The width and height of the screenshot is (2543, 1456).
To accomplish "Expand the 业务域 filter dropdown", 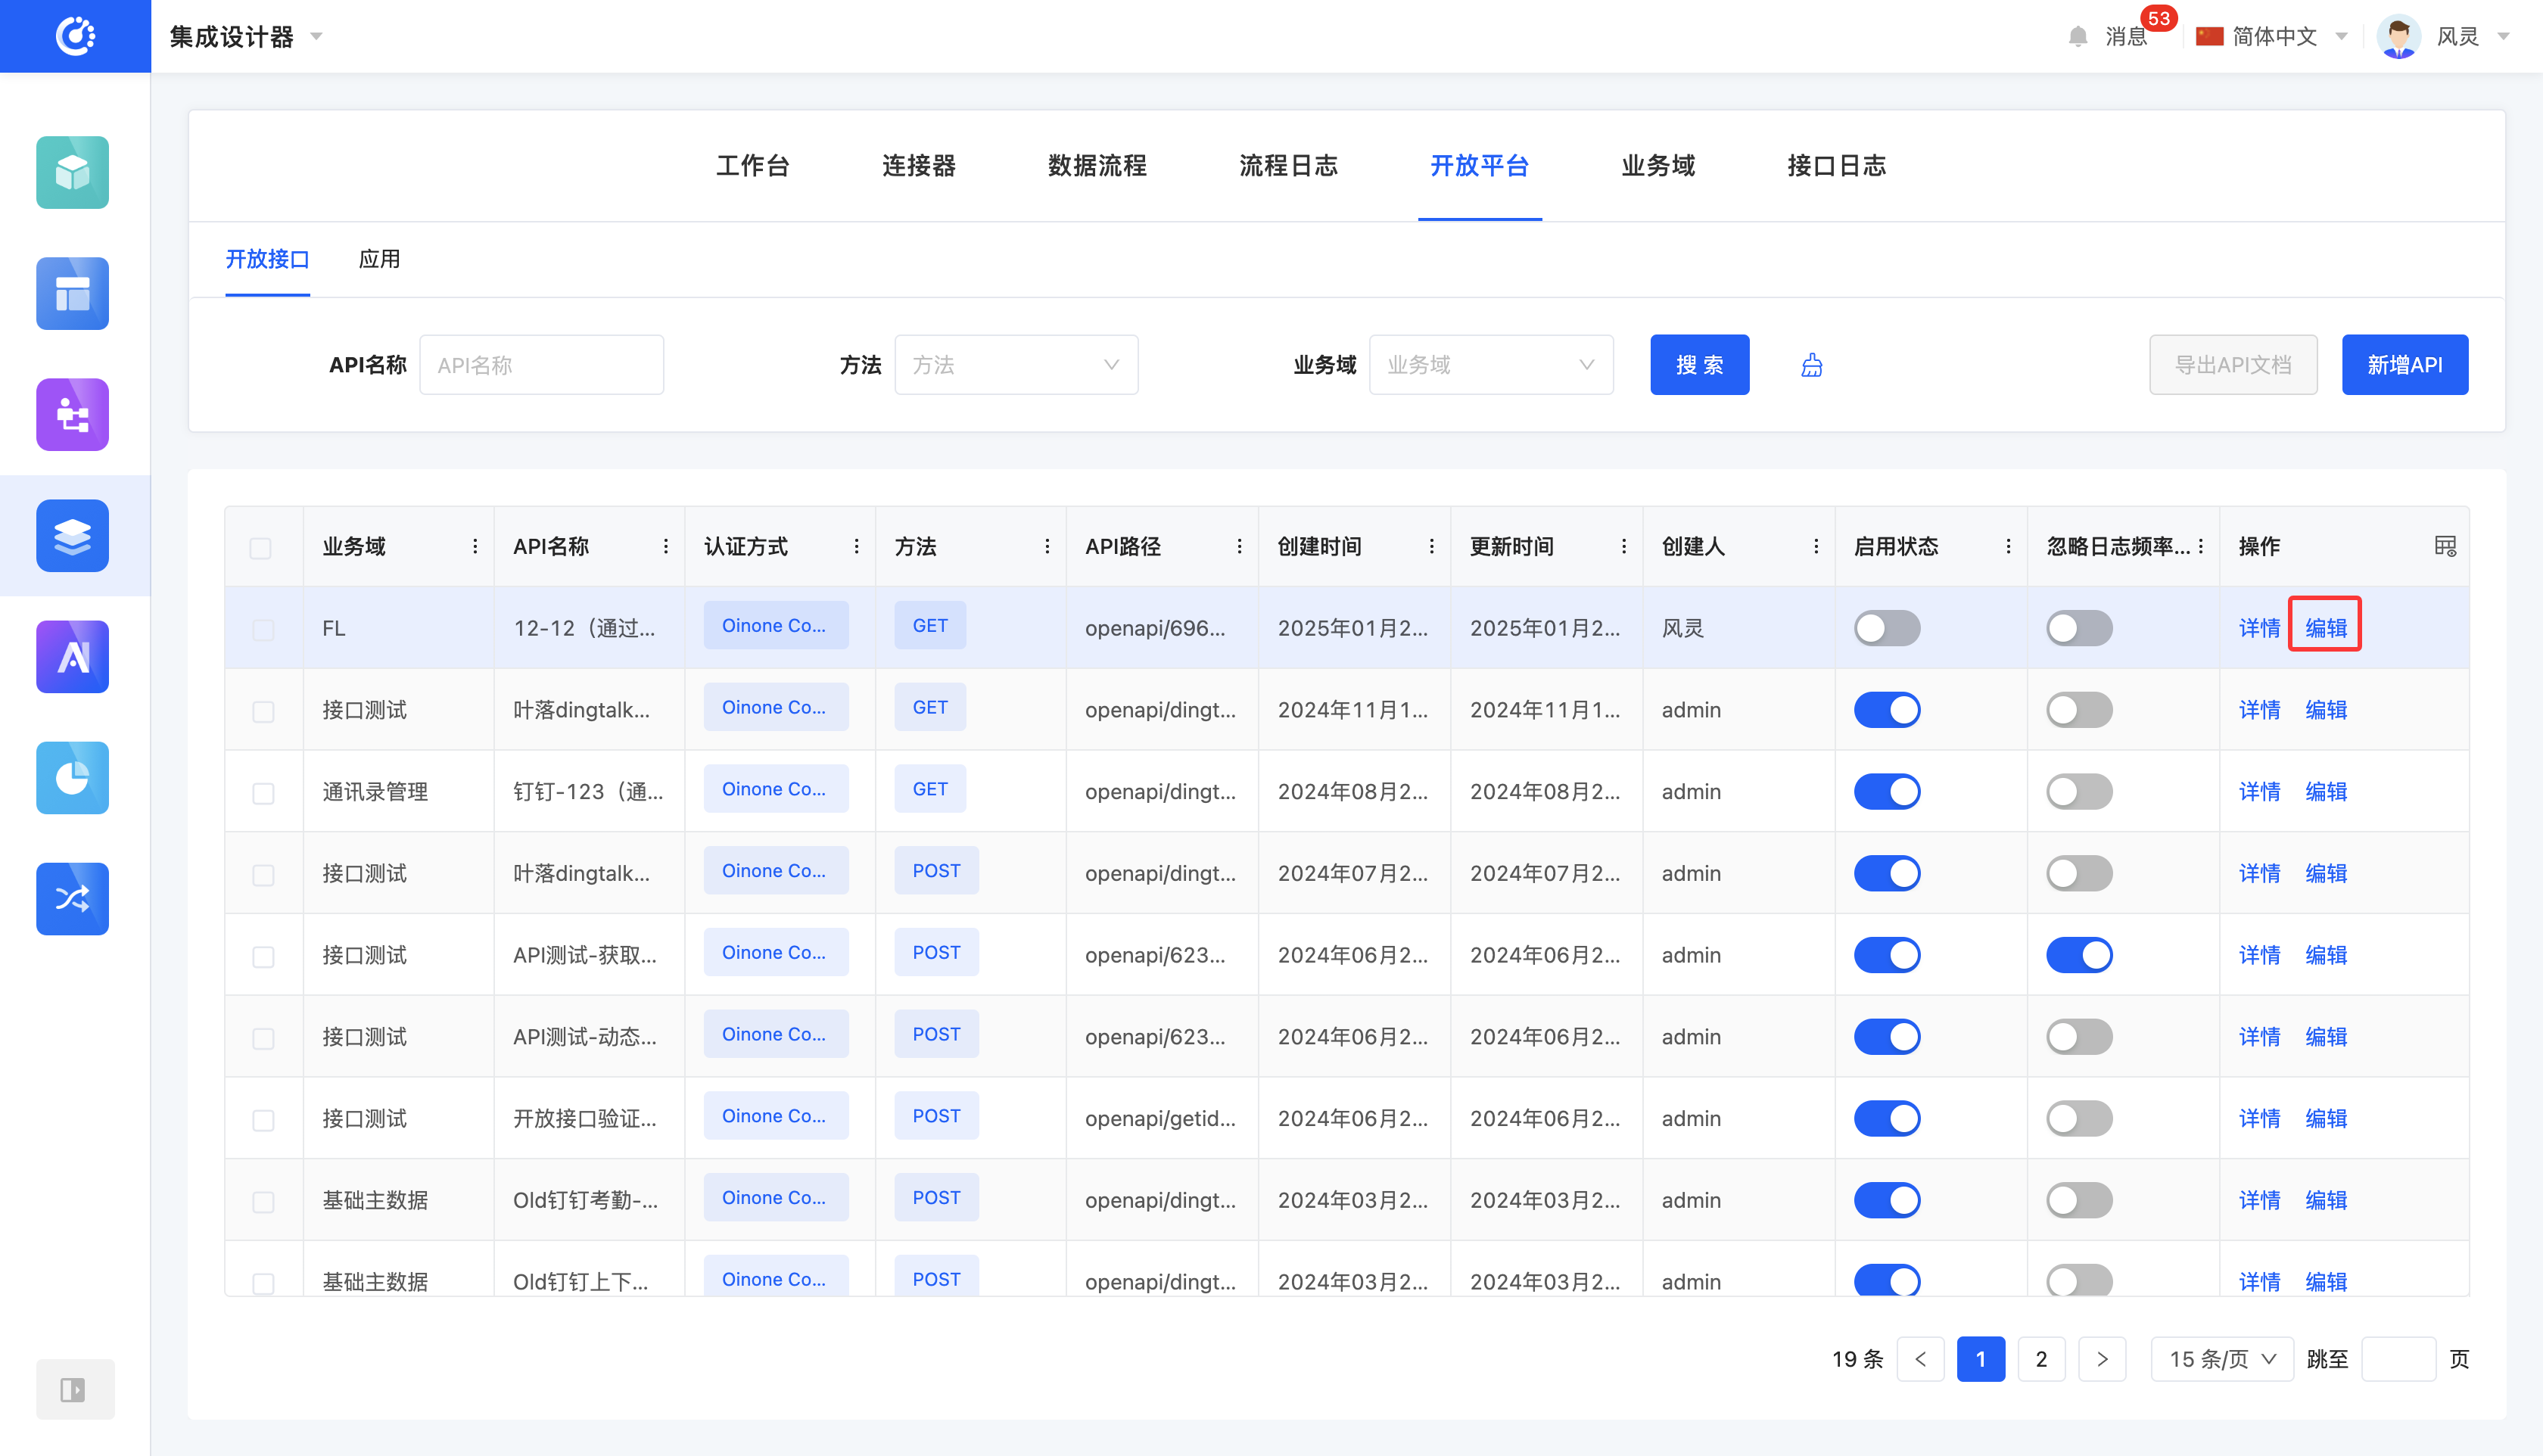I will click(1490, 365).
